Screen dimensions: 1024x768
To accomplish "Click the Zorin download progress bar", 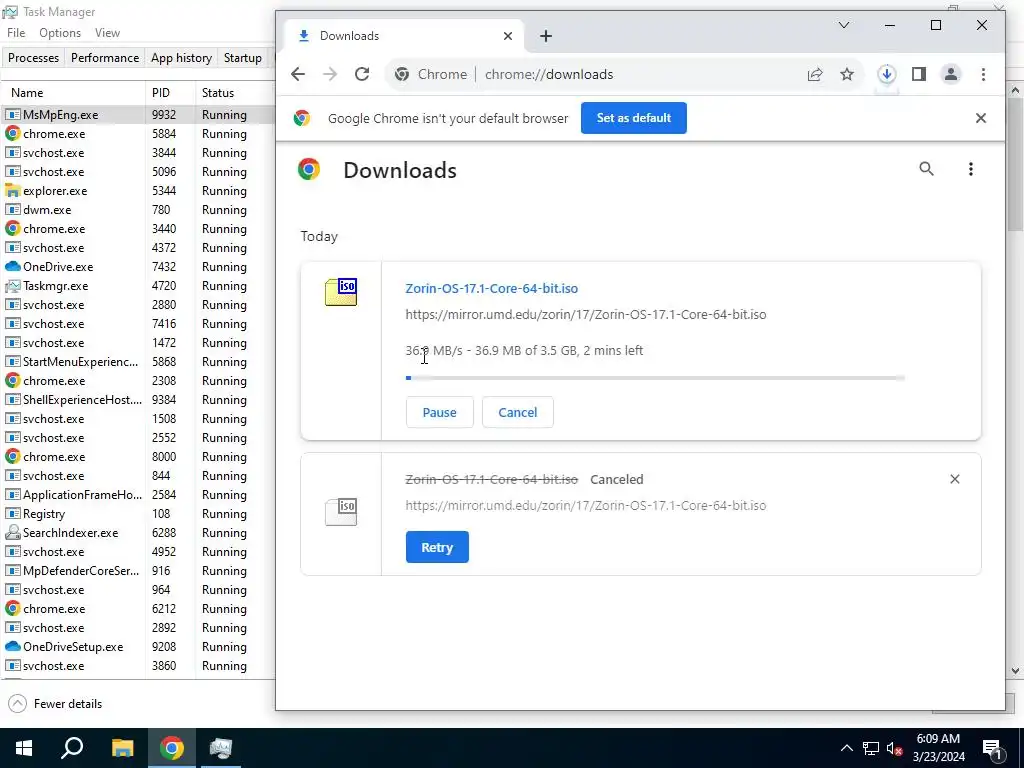I will (x=655, y=378).
